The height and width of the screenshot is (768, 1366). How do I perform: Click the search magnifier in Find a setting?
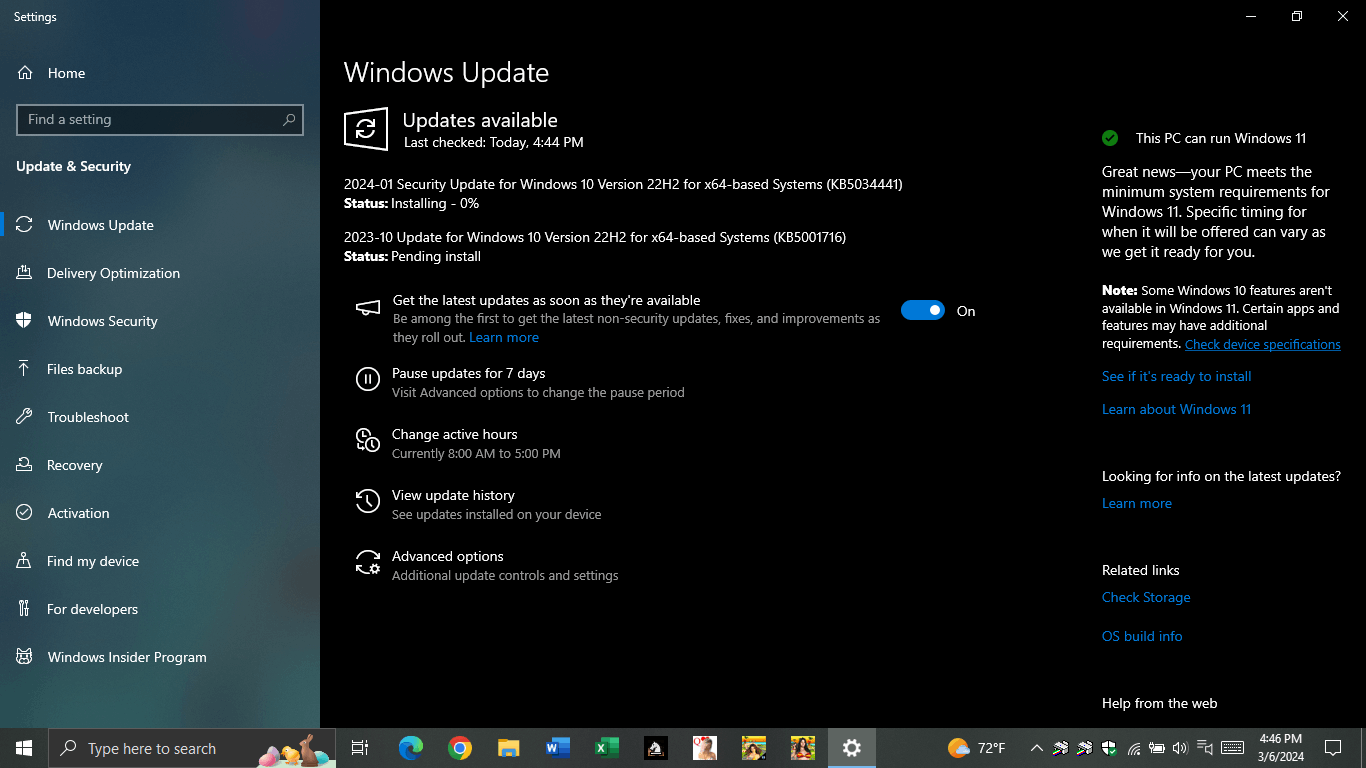tap(289, 119)
